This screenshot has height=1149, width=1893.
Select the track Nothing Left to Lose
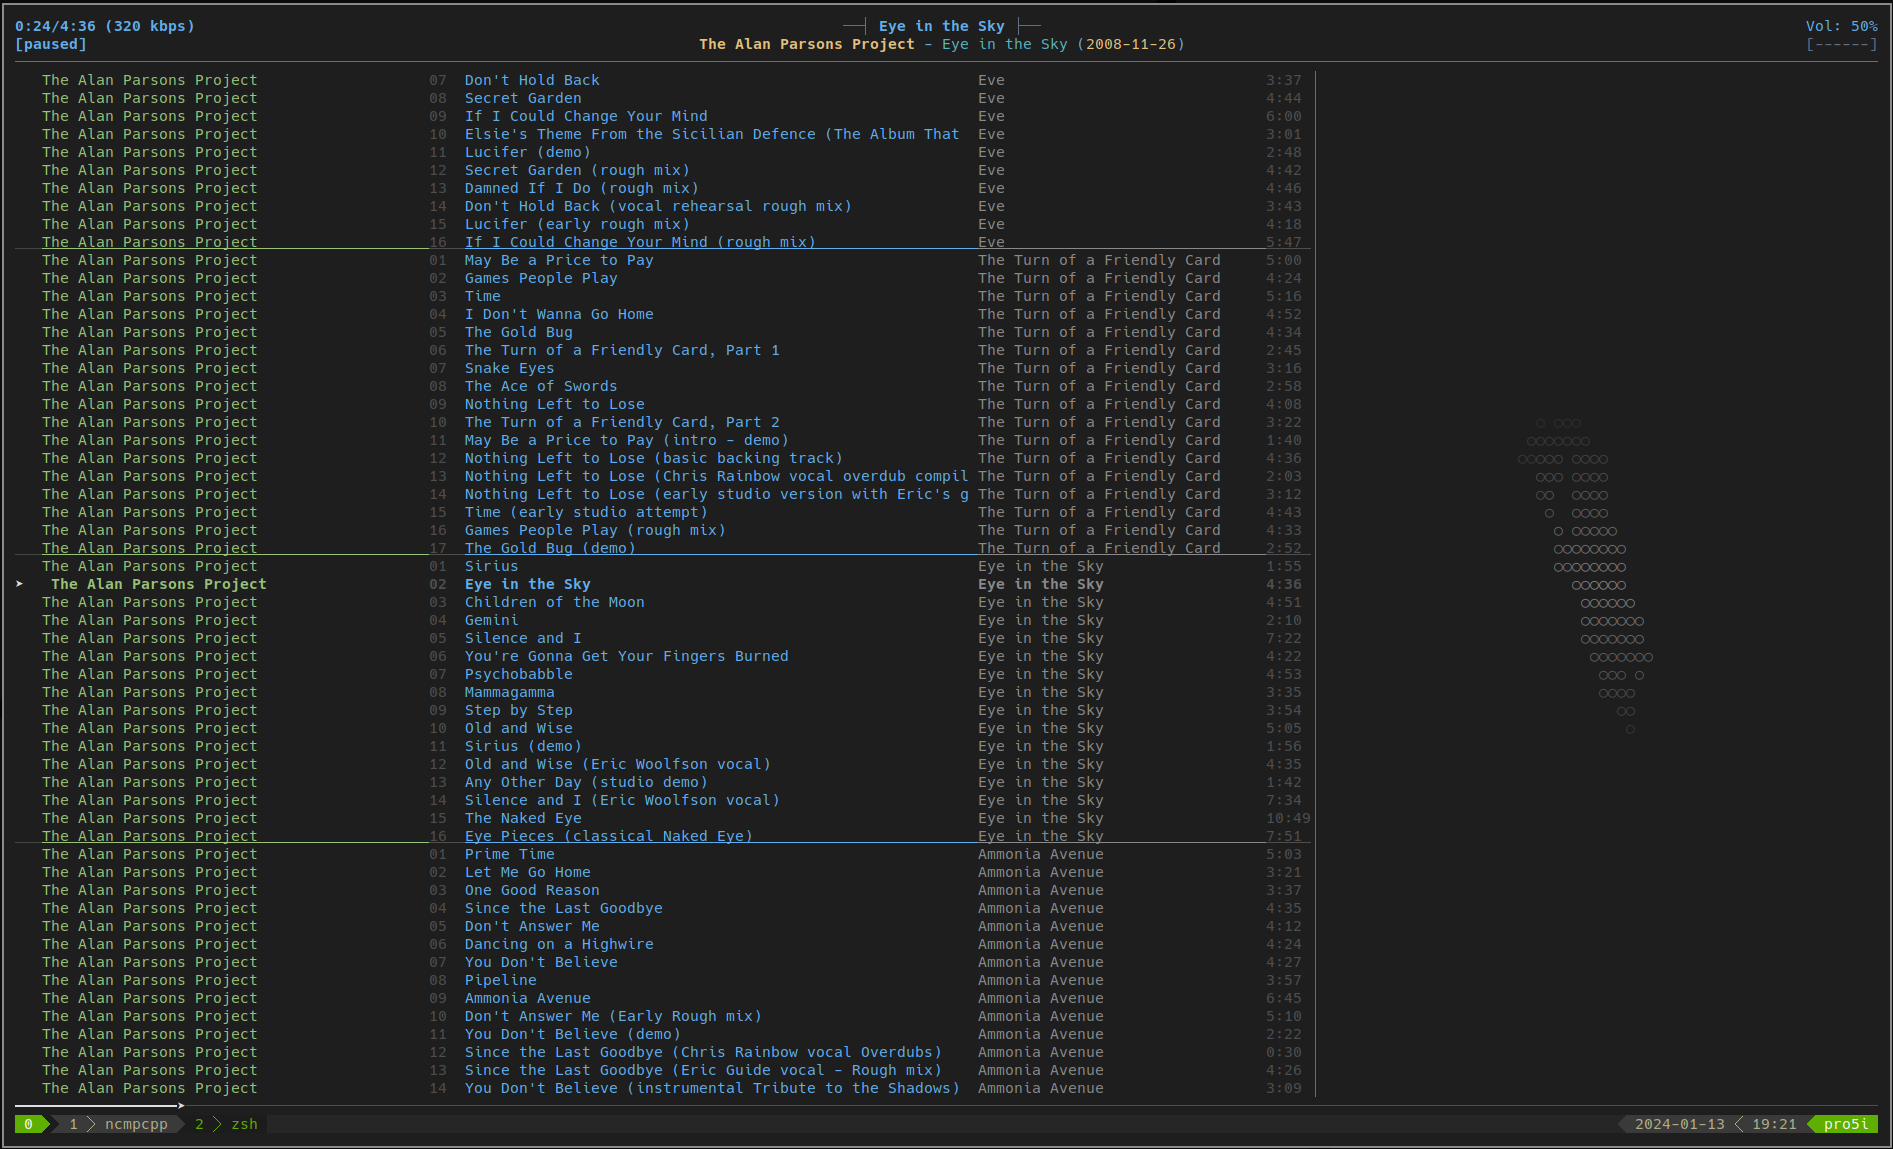(554, 404)
